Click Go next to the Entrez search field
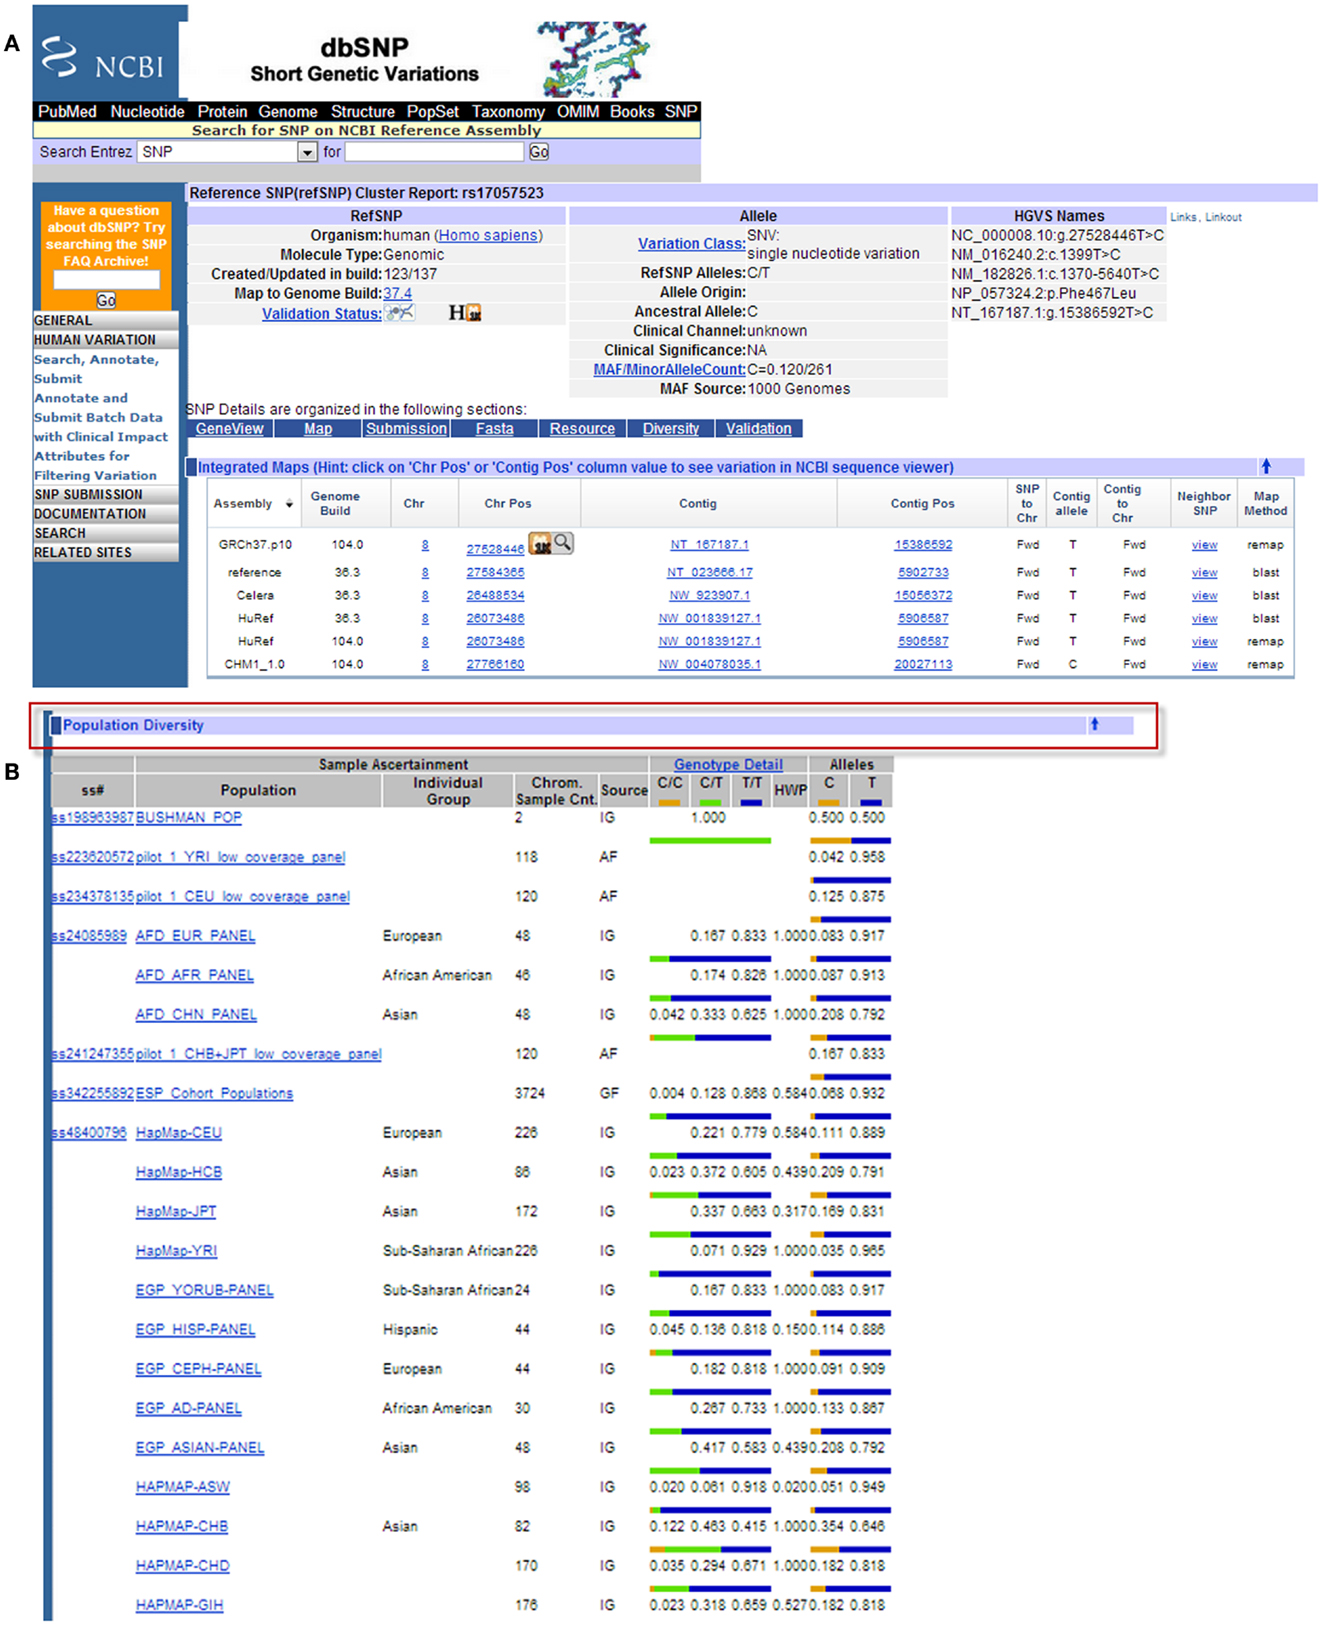This screenshot has height=1626, width=1323. pyautogui.click(x=539, y=152)
